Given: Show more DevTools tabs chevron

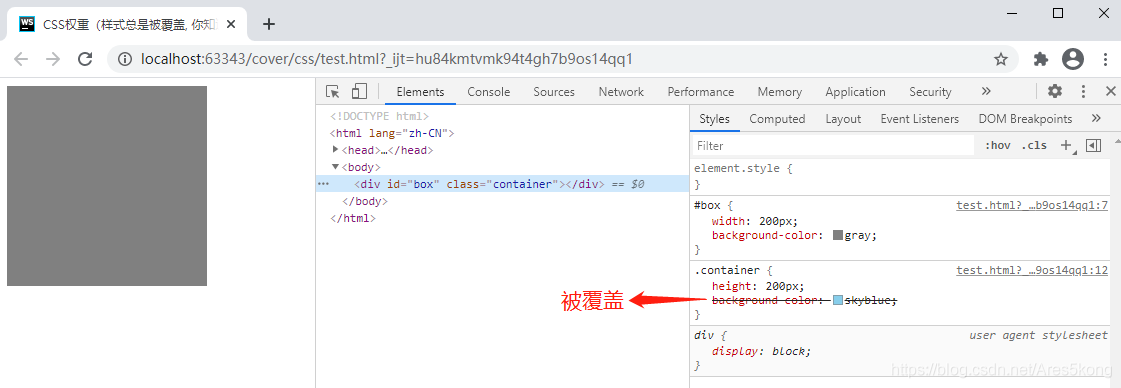Looking at the screenshot, I should tap(986, 91).
